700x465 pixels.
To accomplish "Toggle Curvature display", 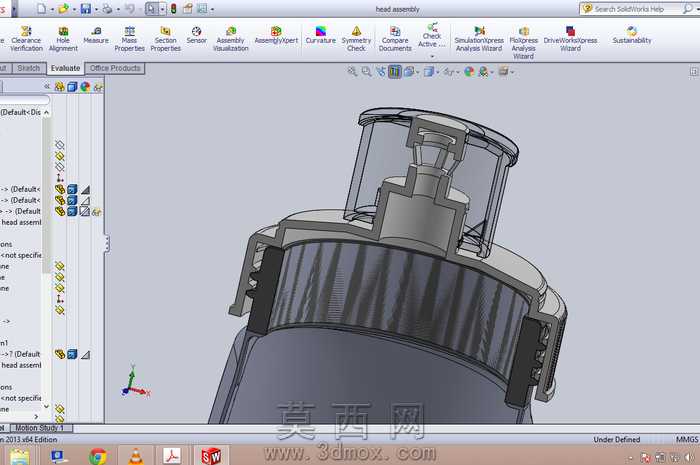I will coord(321,35).
